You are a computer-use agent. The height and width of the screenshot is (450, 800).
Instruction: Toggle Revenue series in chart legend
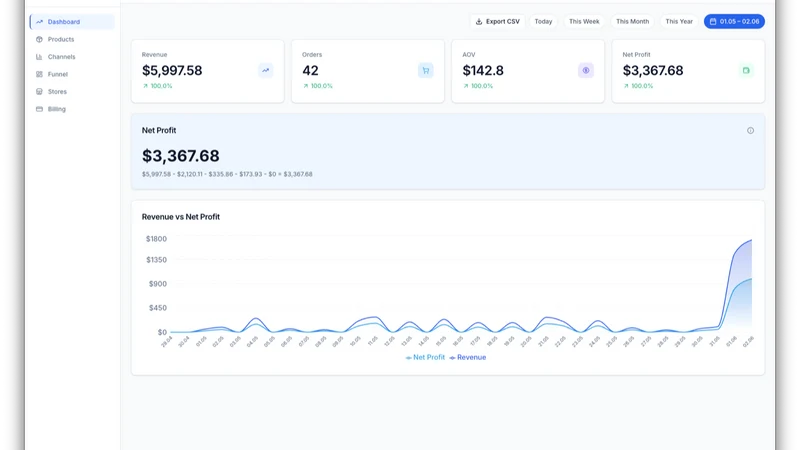pos(467,357)
